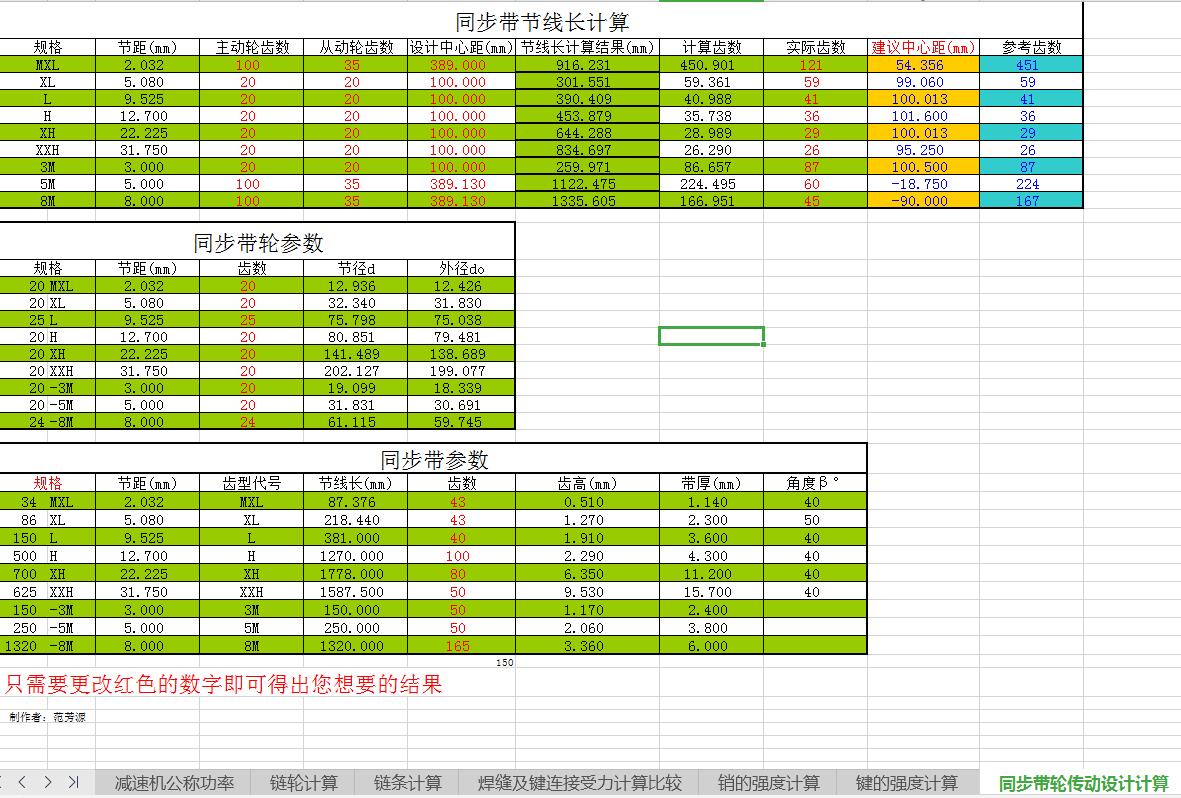
Task: Select the 销的强度计算 sheet tab
Action: 768,783
